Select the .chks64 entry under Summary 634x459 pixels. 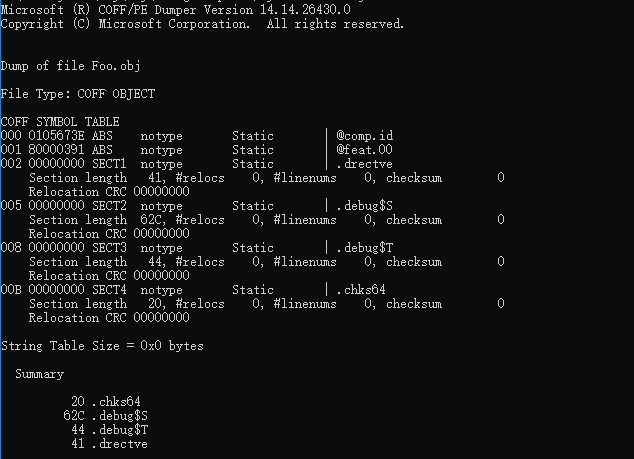coord(115,402)
